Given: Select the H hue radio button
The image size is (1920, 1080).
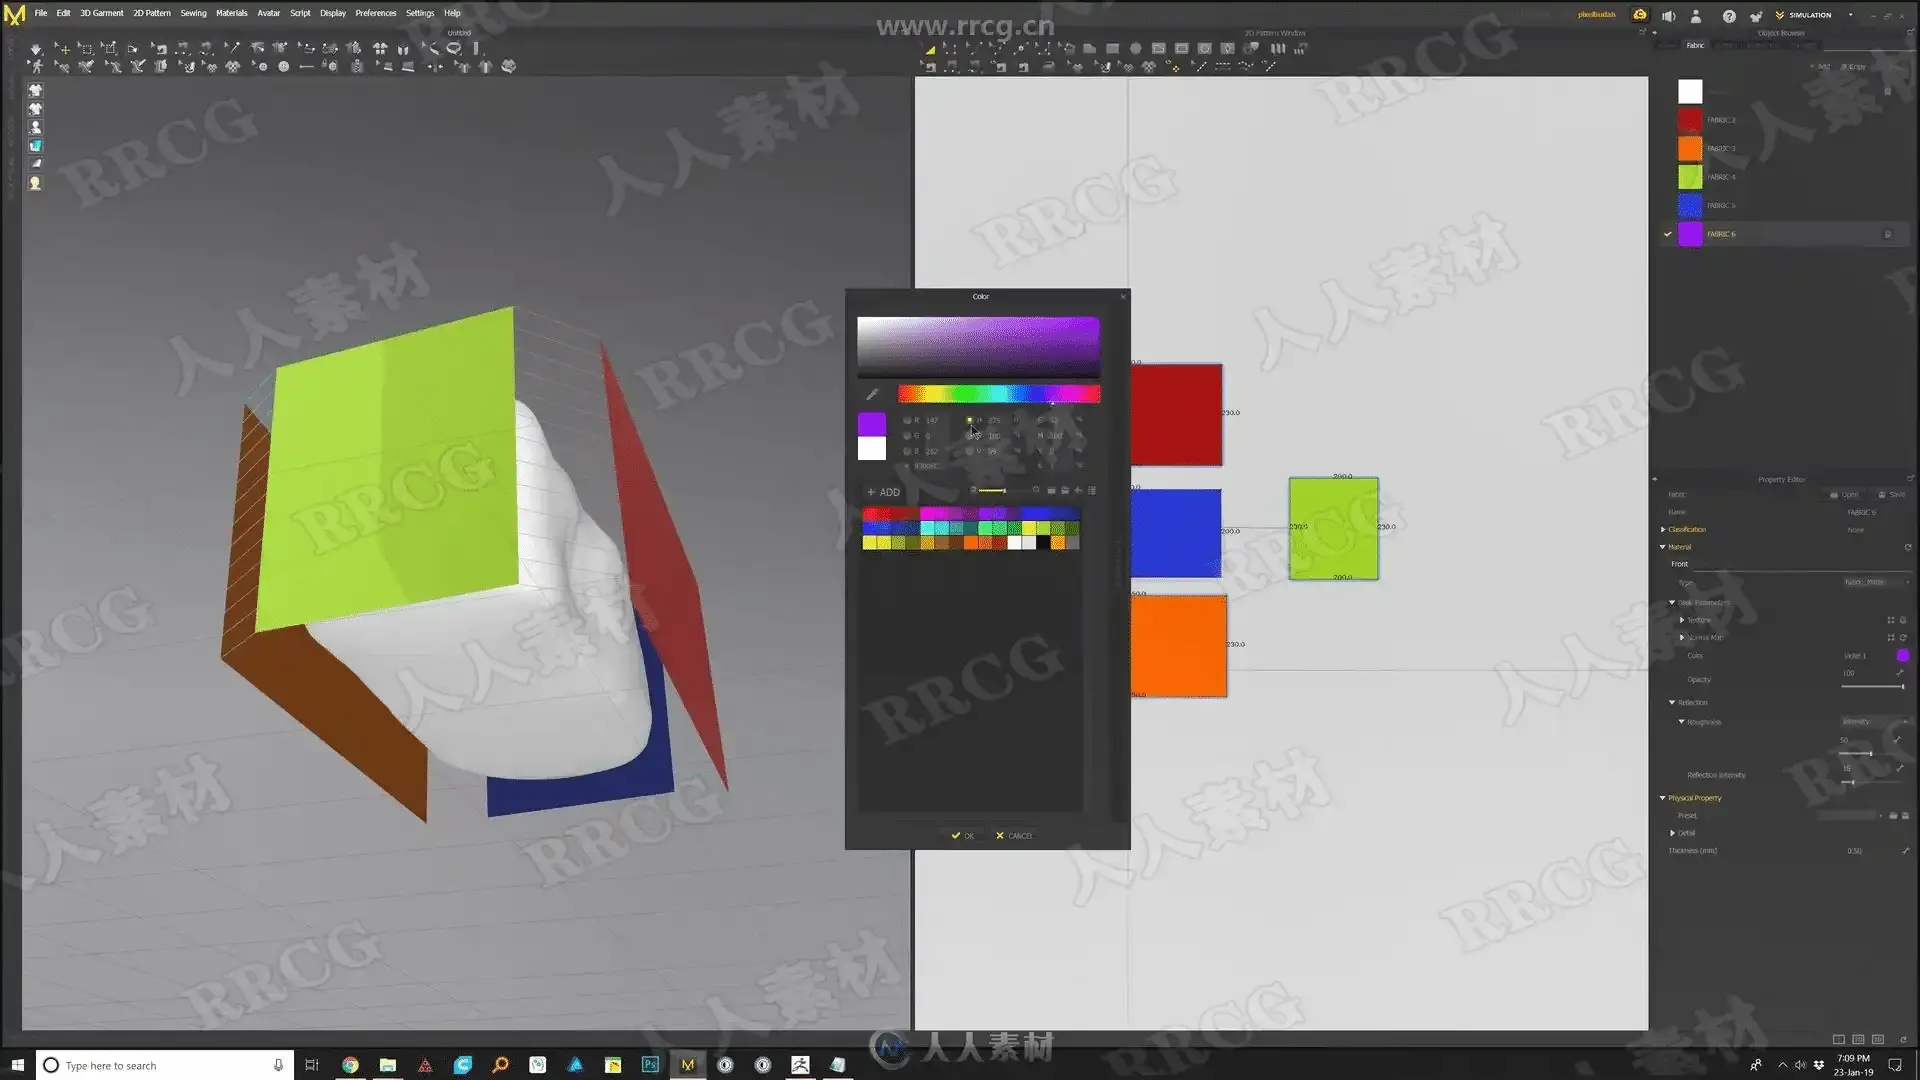Looking at the screenshot, I should click(969, 420).
